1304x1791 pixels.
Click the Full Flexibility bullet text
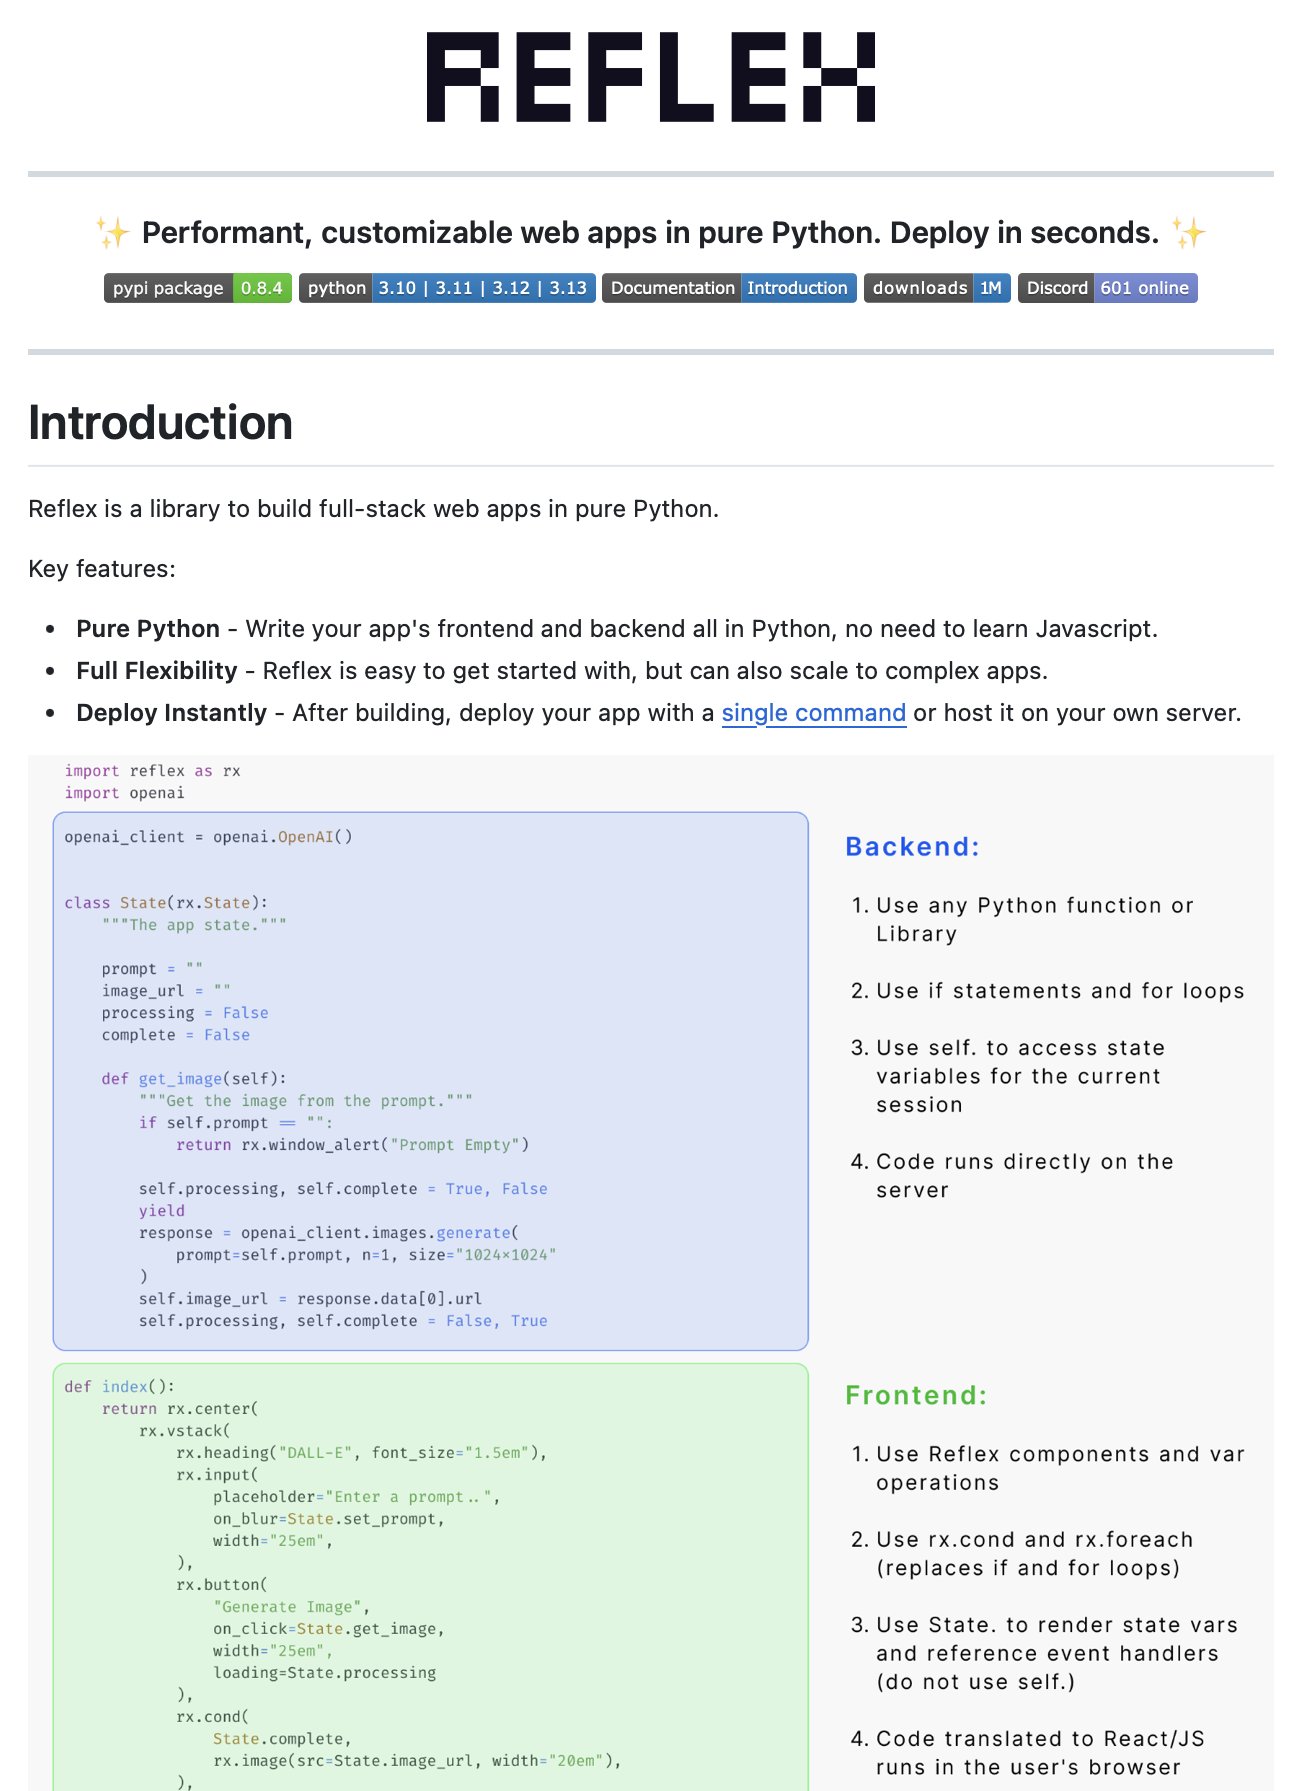(562, 671)
